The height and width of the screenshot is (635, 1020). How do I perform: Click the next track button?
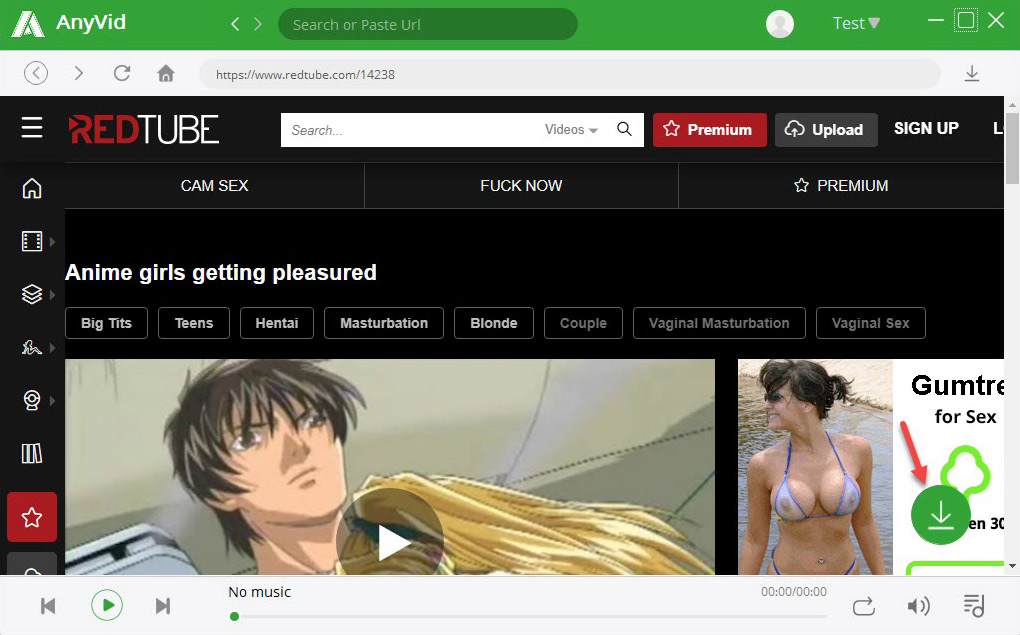point(163,606)
